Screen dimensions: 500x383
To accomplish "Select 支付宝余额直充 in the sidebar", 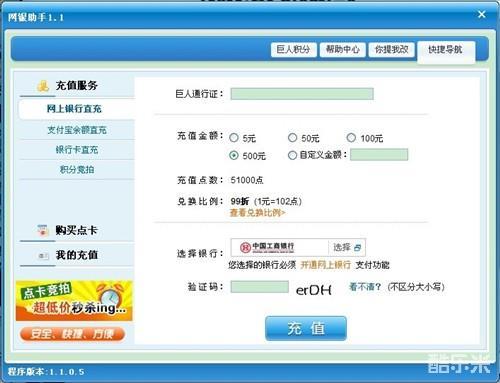I will click(x=77, y=130).
